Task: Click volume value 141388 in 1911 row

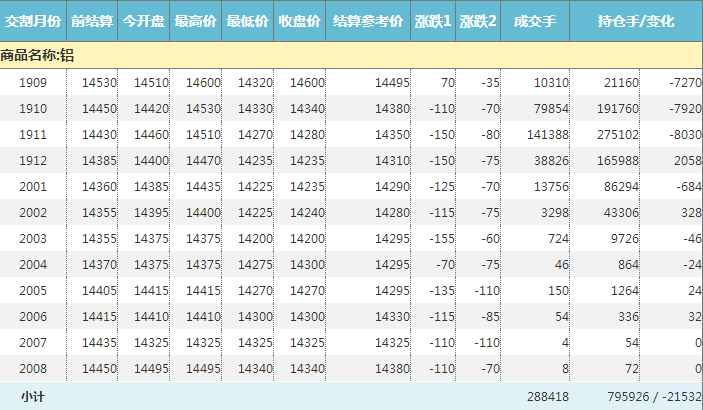Action: click(547, 134)
